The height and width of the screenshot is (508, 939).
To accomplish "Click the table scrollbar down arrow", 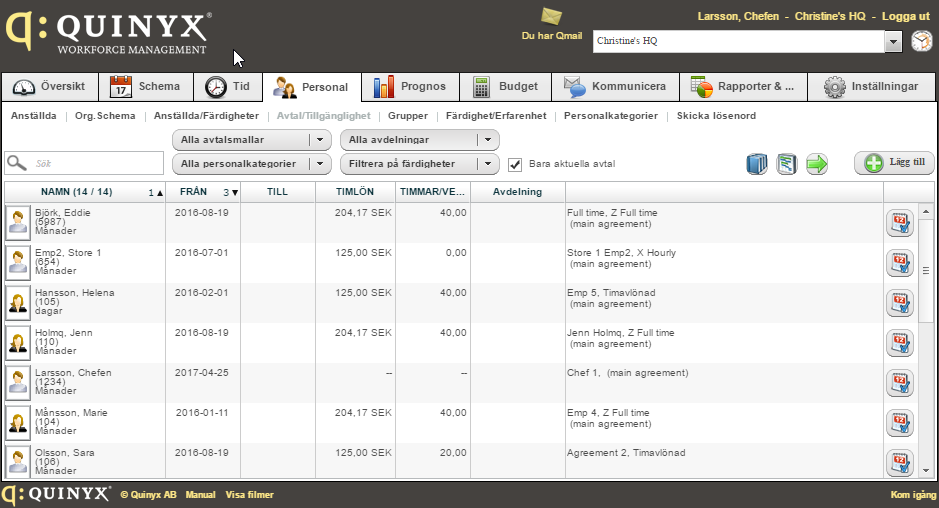I will [x=926, y=471].
